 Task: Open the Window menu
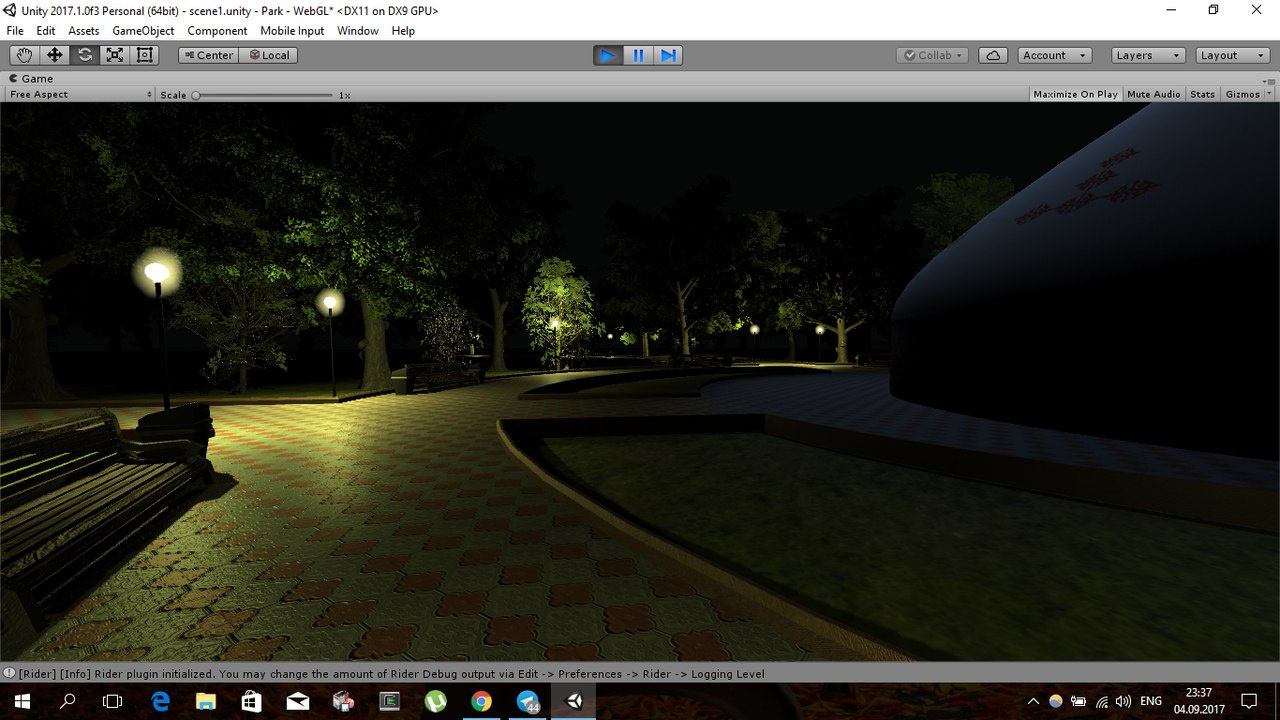(358, 31)
